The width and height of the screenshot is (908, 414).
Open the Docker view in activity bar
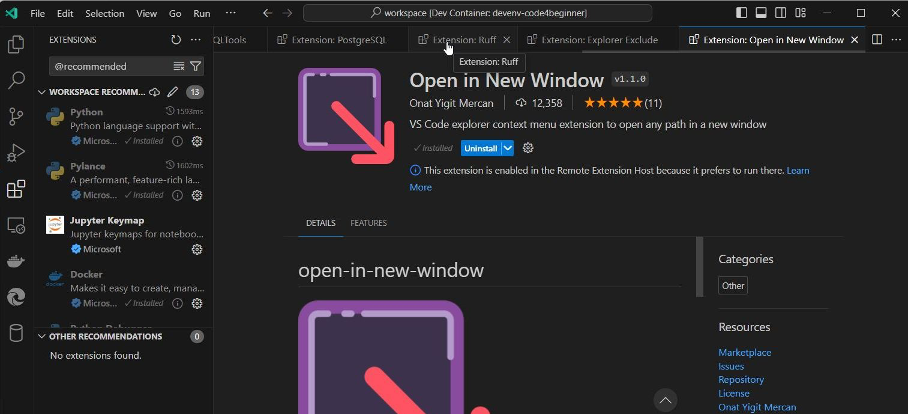(x=16, y=261)
